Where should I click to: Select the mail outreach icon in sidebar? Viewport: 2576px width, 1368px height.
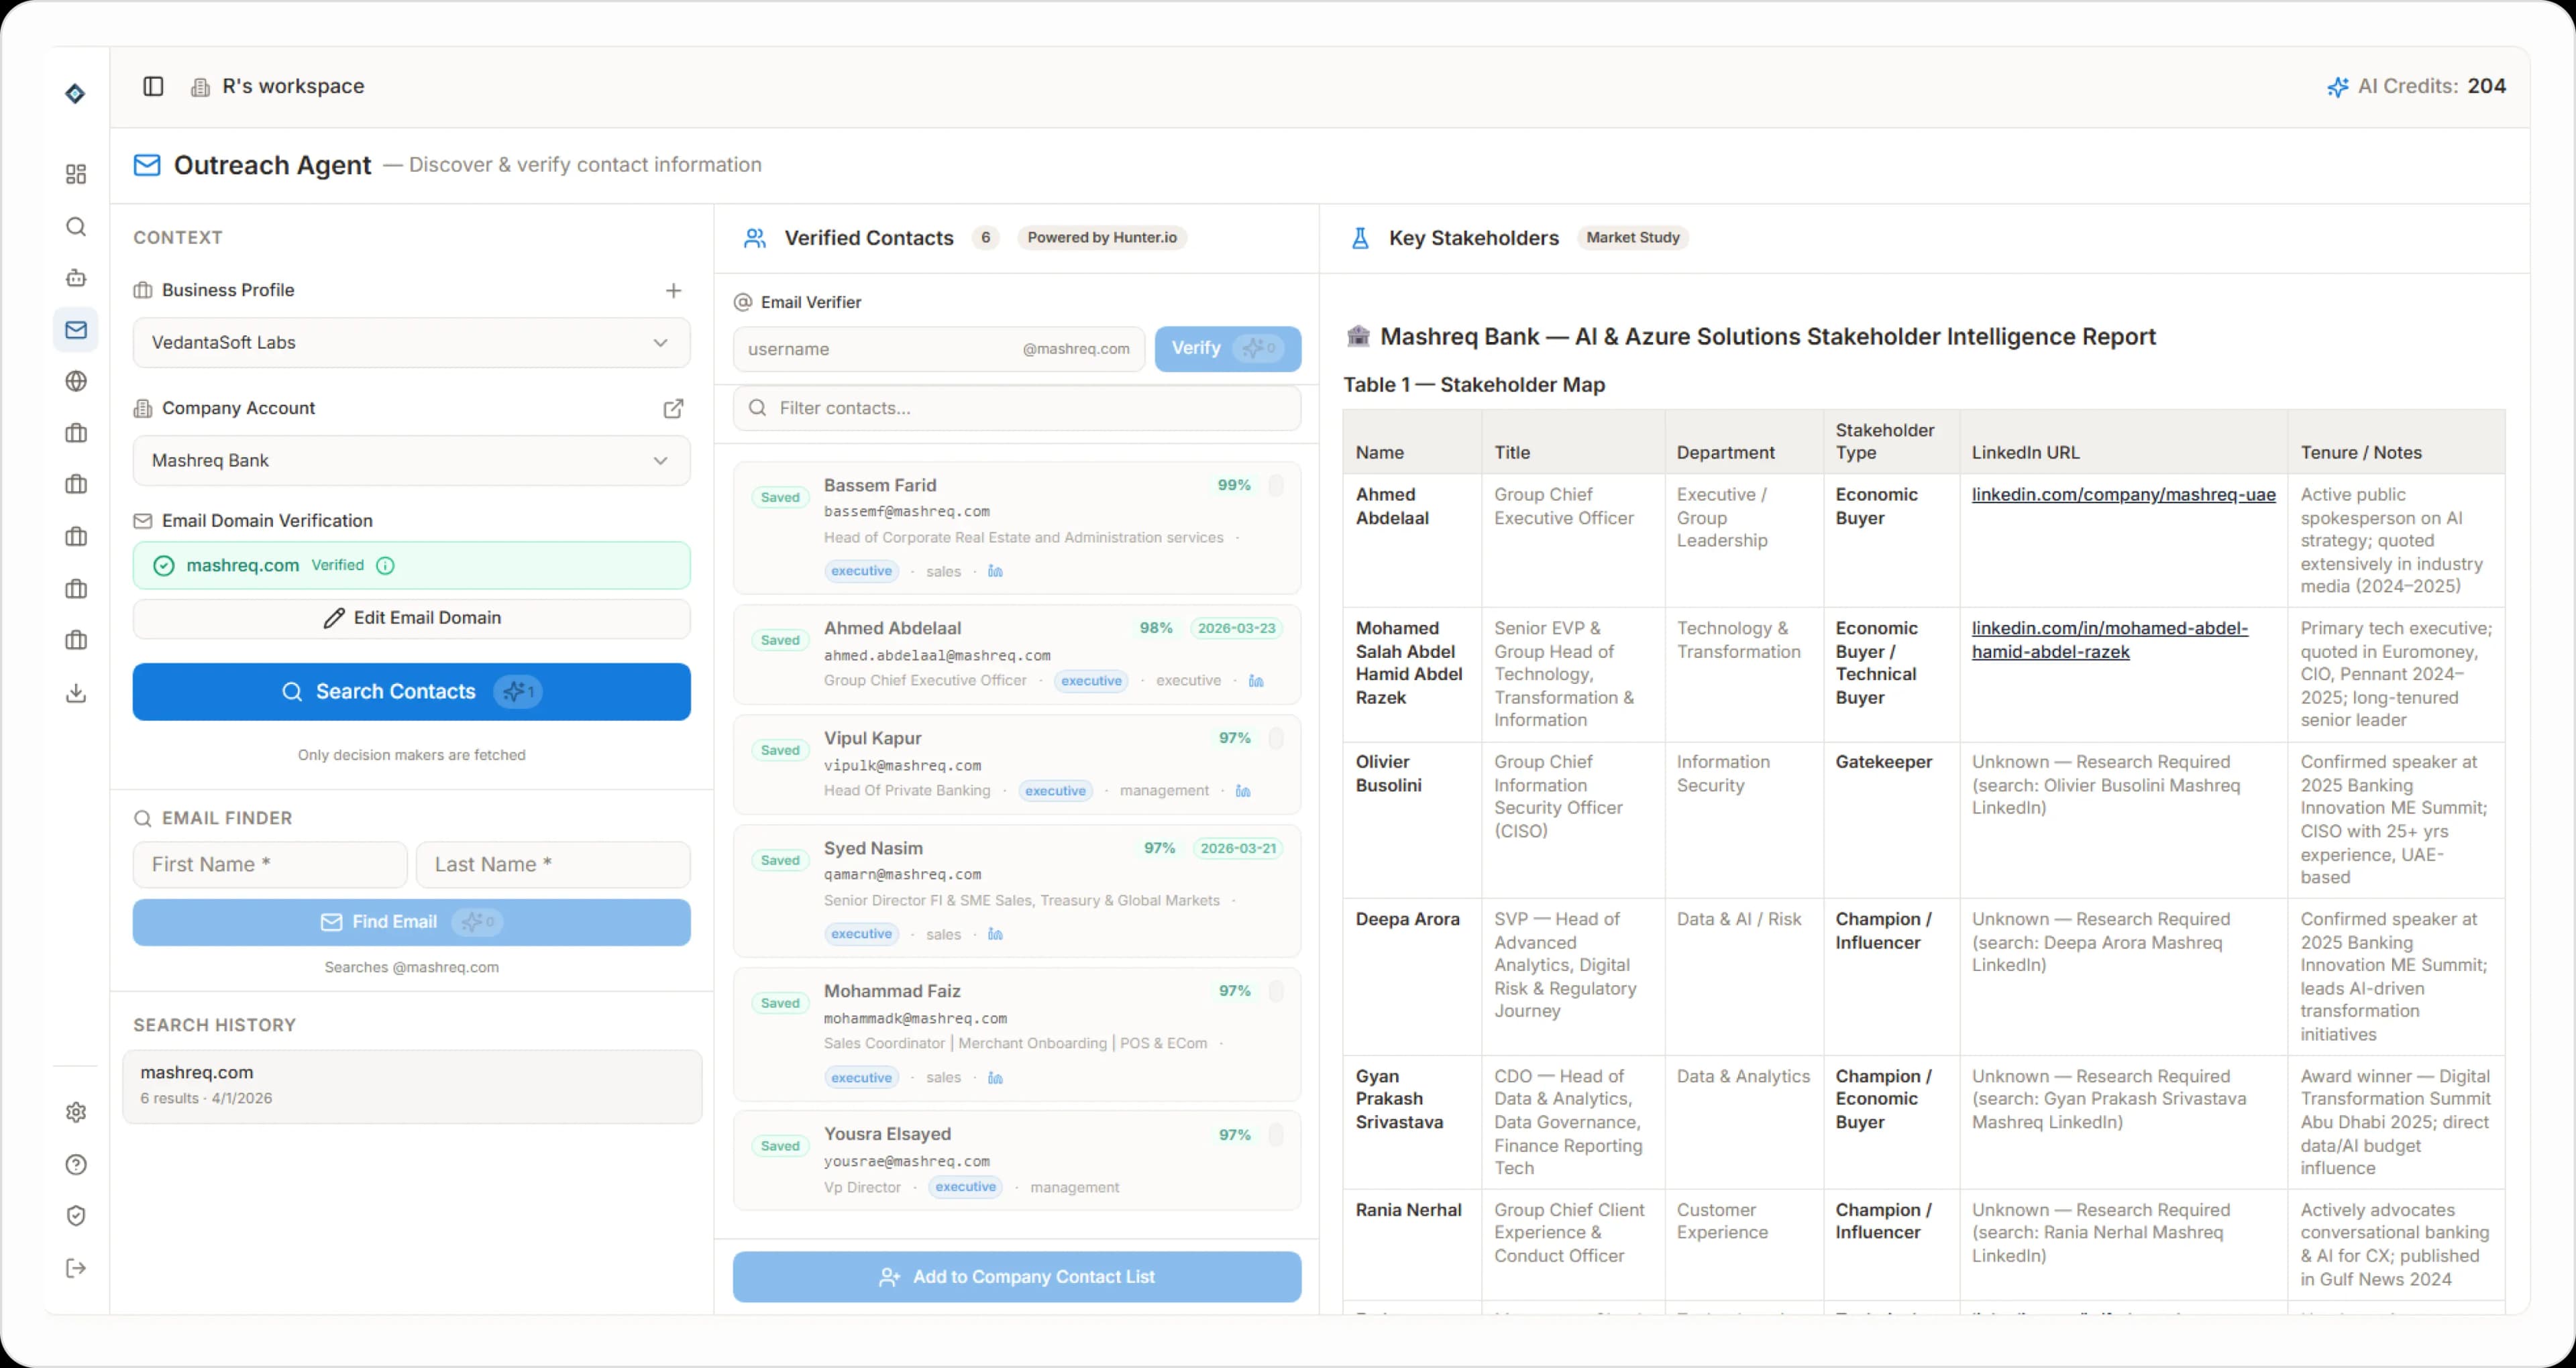point(76,330)
